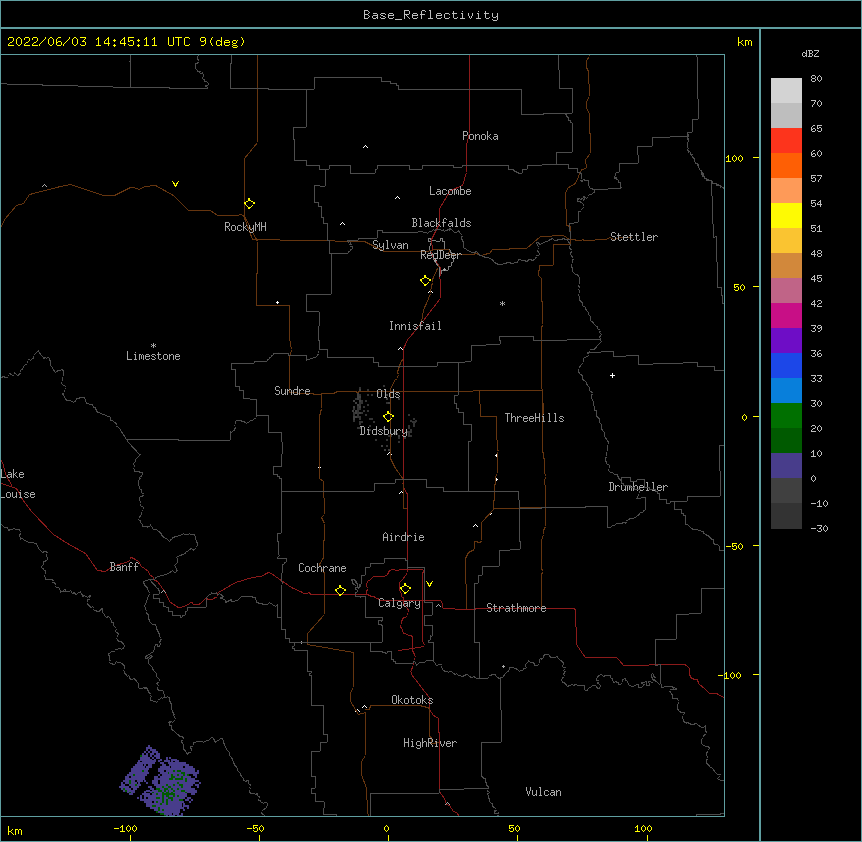Image resolution: width=862 pixels, height=842 pixels.
Task: Click the Banff label
Action: click(x=124, y=567)
